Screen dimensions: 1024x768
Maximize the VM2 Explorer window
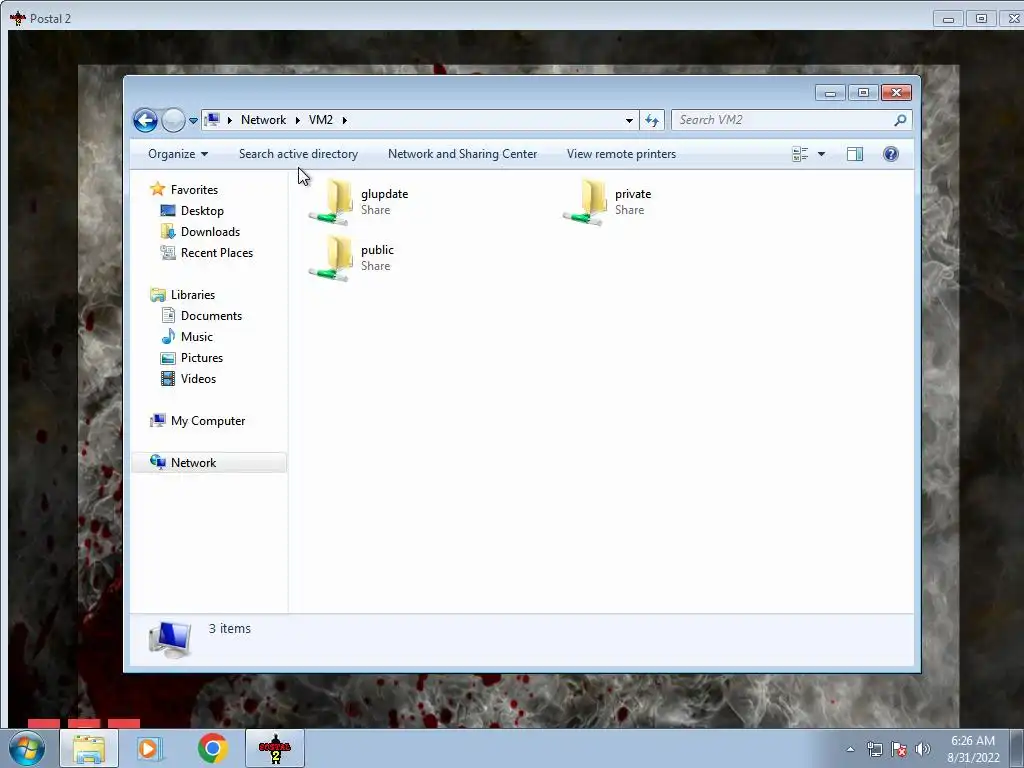point(863,93)
